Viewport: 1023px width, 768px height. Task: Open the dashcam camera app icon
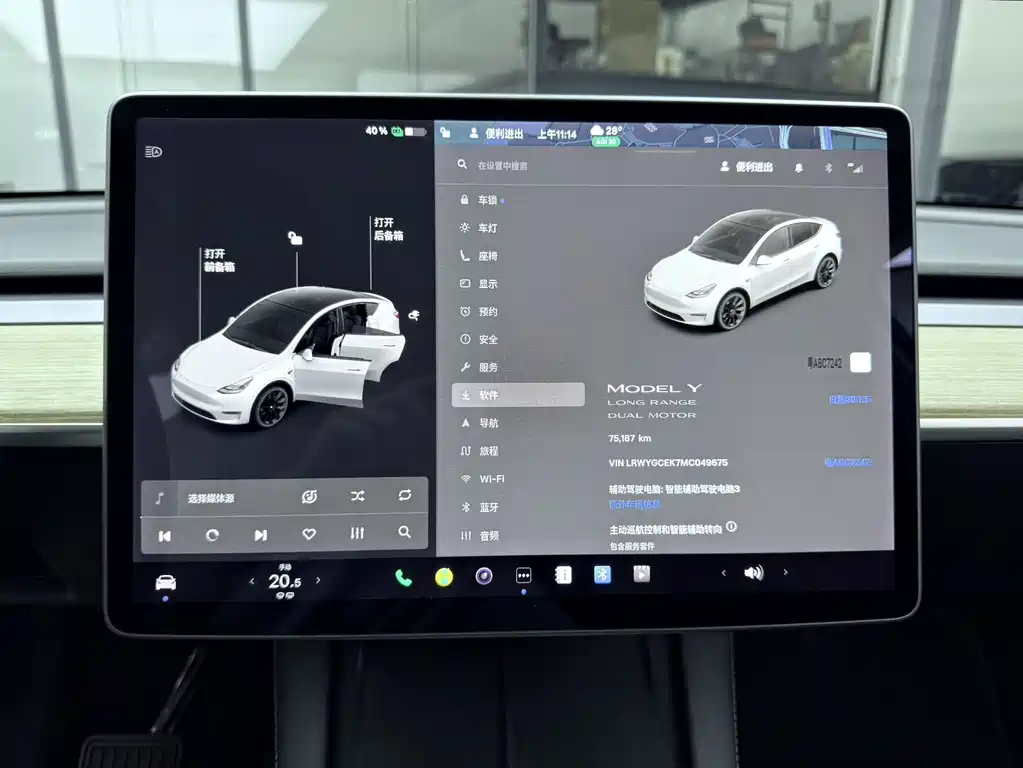click(x=483, y=576)
